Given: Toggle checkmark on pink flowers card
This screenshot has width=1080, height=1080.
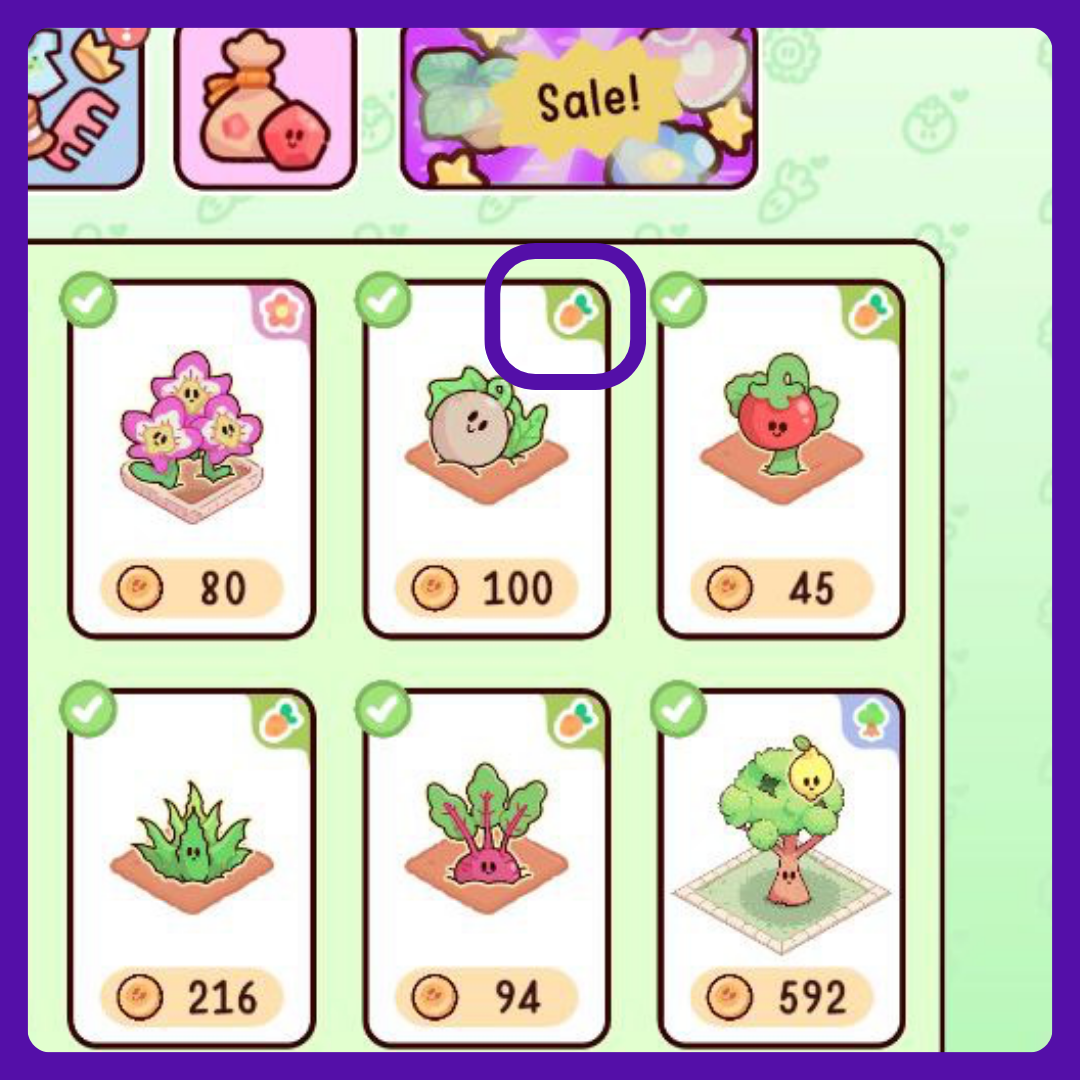Looking at the screenshot, I should (x=88, y=300).
